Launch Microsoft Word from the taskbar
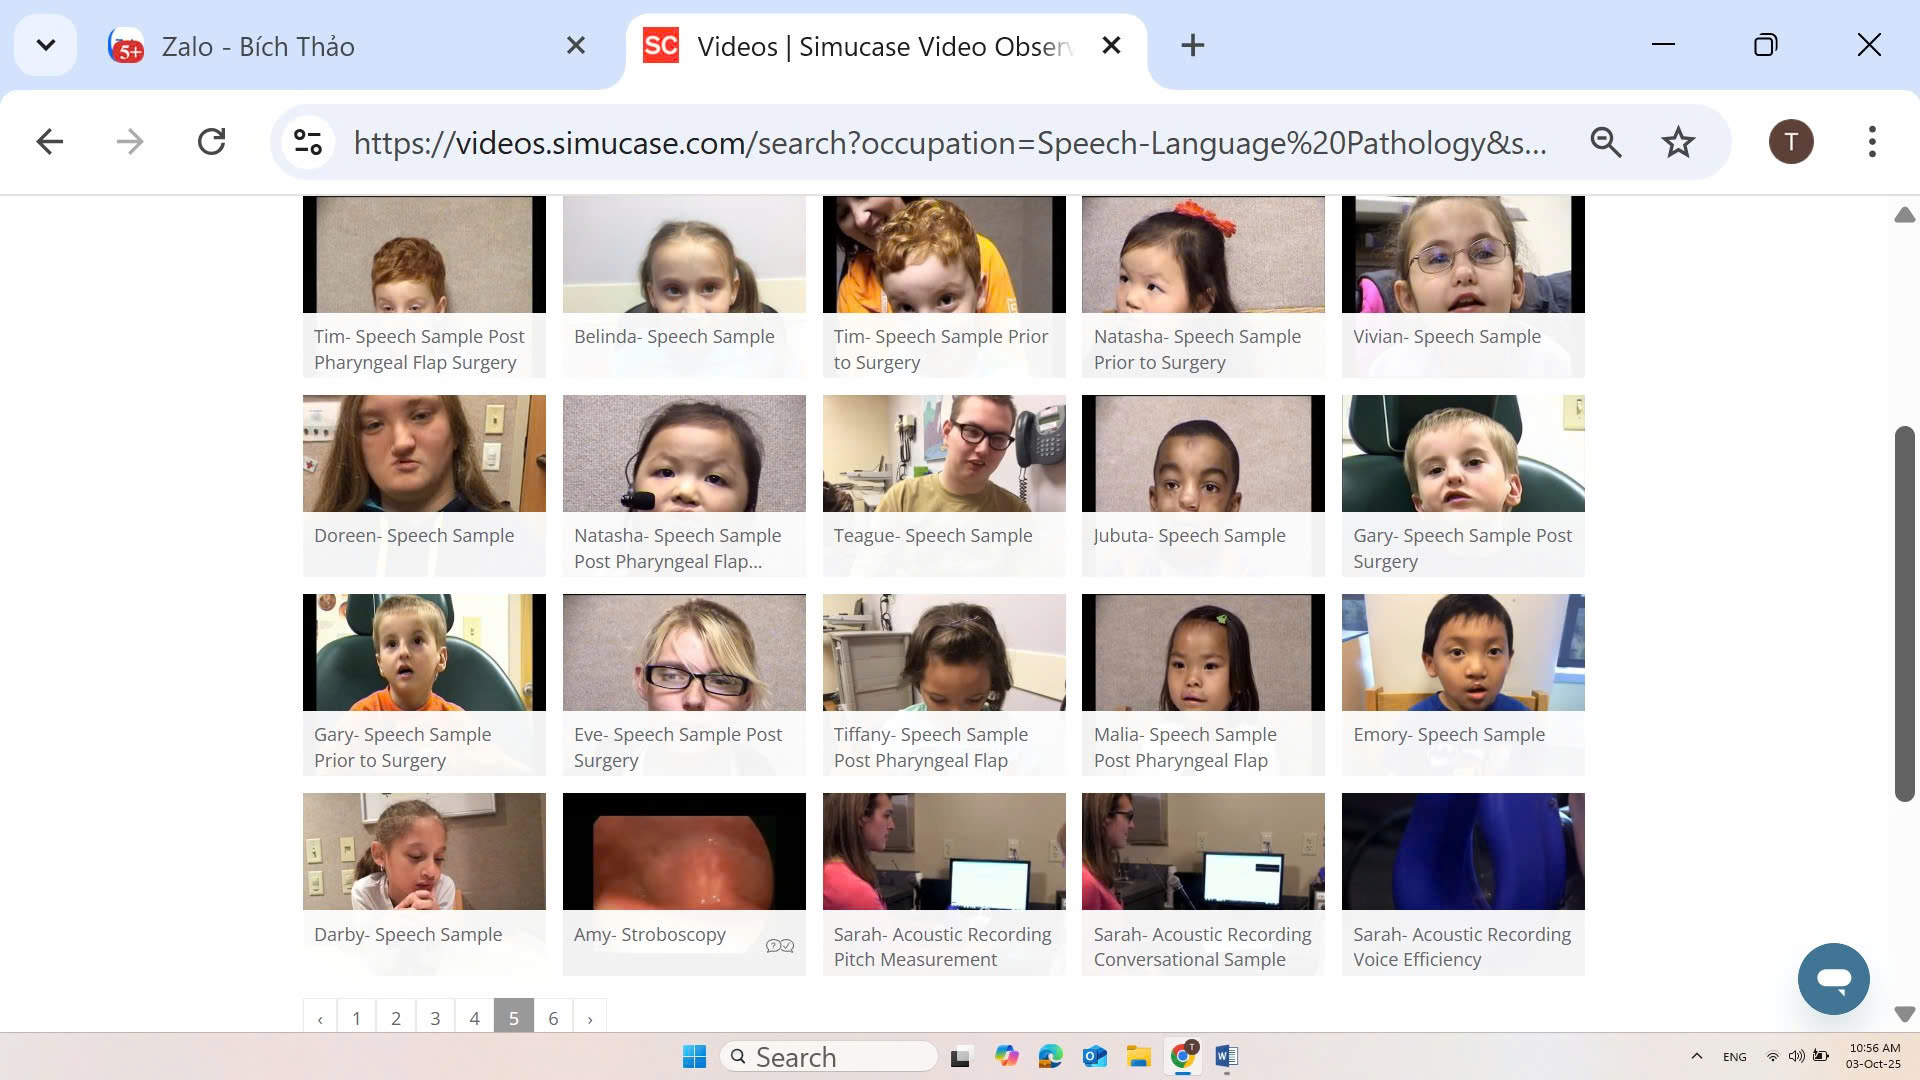Image resolution: width=1920 pixels, height=1080 pixels. pos(1226,1057)
